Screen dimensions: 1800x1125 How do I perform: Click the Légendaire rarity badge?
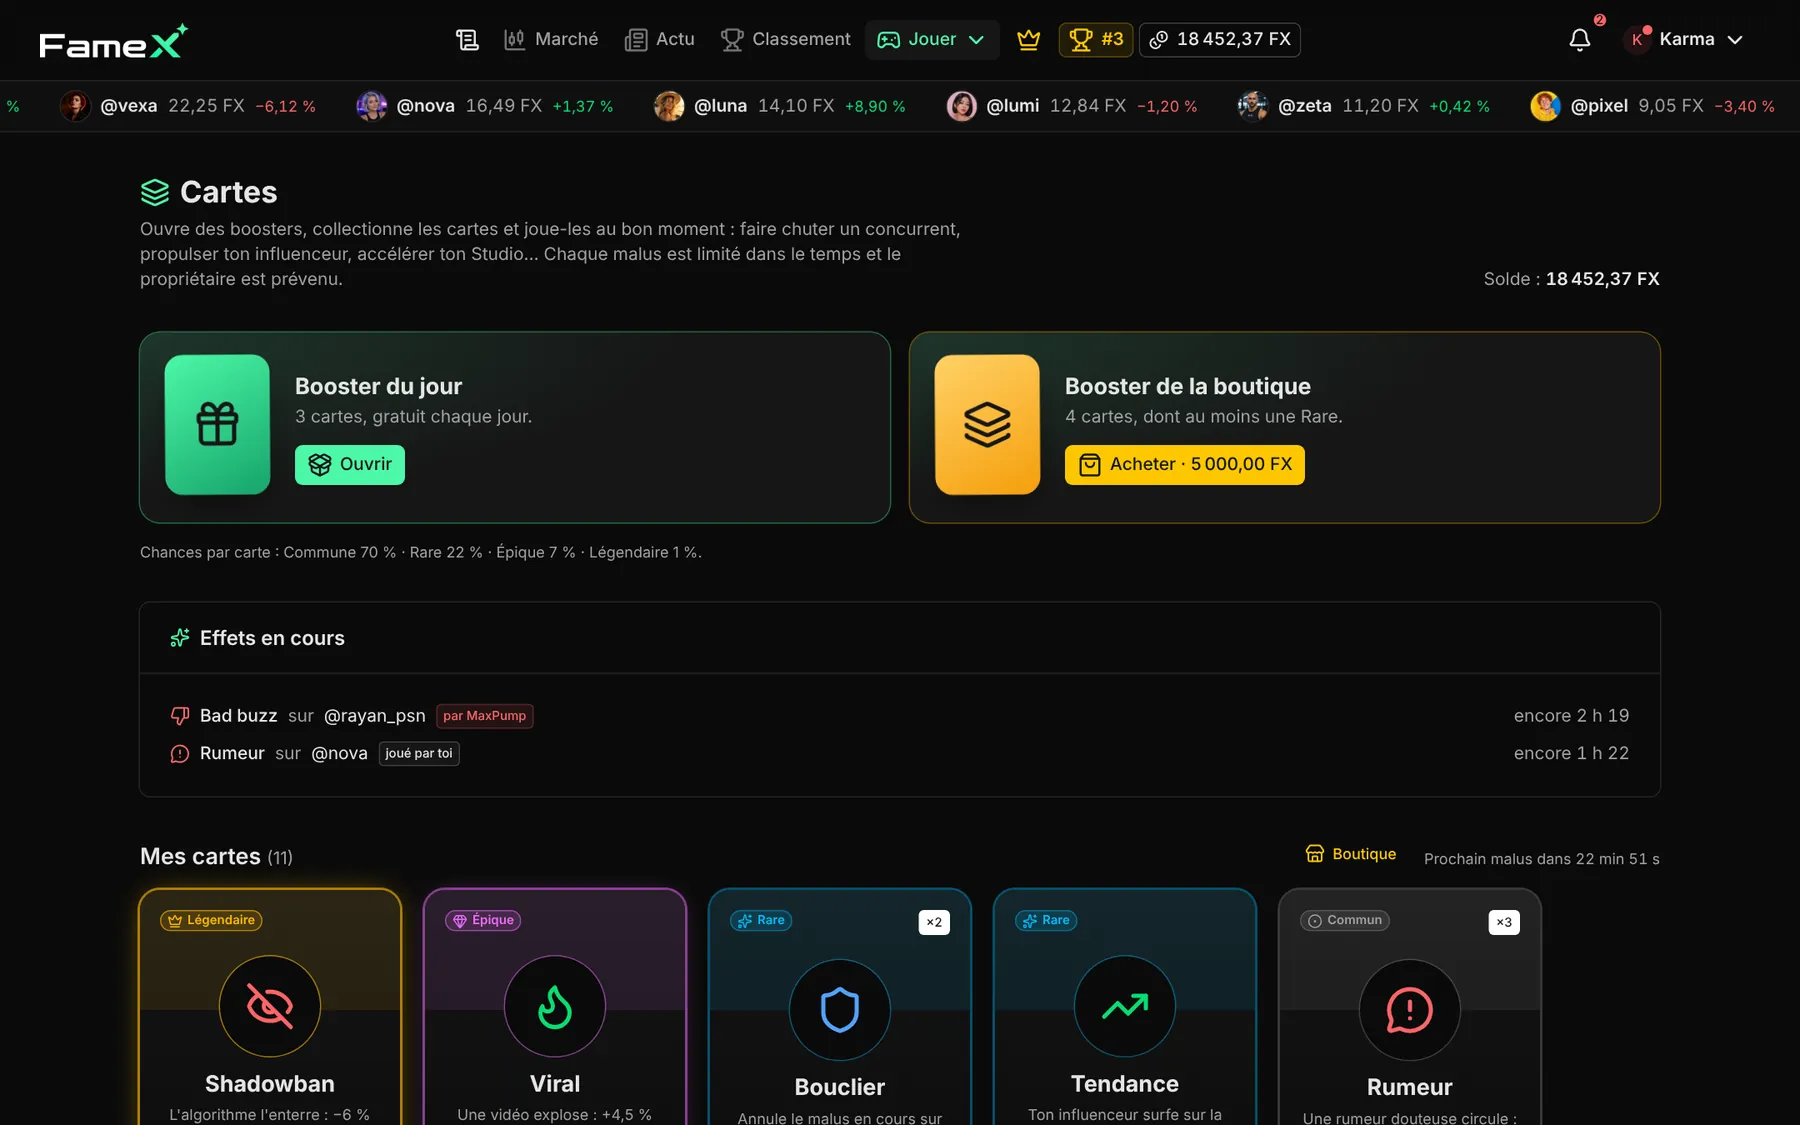(211, 921)
